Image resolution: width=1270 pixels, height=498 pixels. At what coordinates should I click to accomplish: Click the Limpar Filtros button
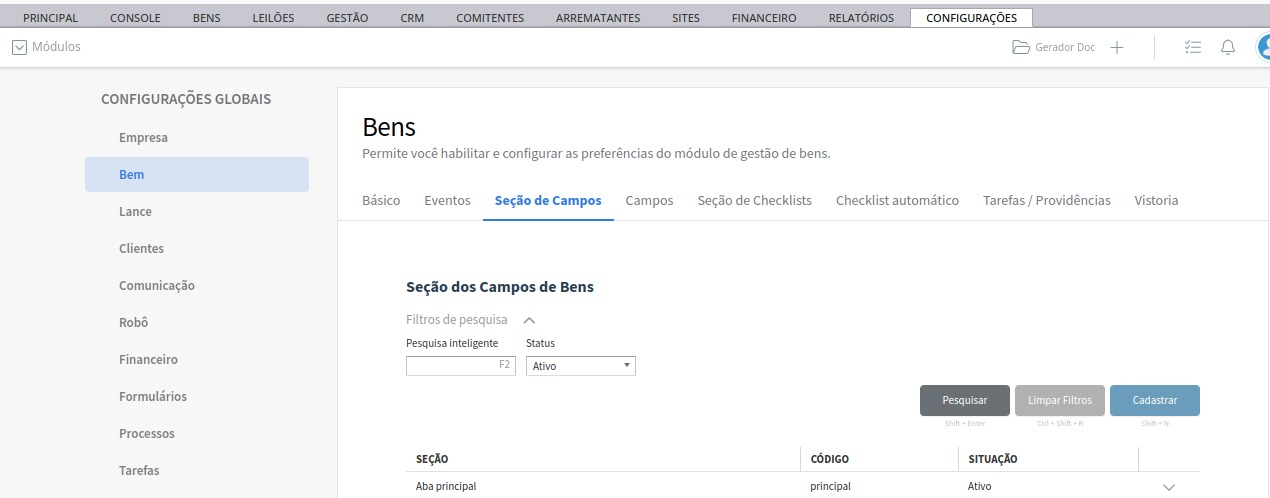tap(1060, 400)
